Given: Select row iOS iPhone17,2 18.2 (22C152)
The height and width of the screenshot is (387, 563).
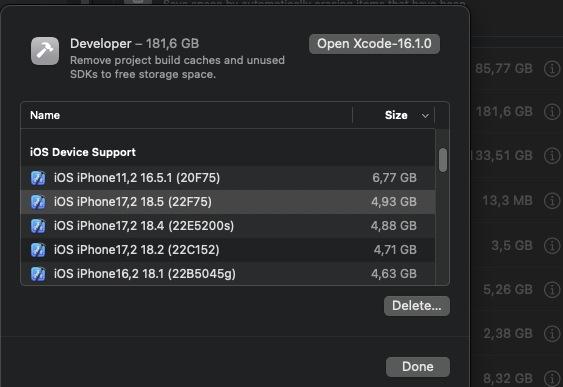Looking at the screenshot, I should [x=228, y=250].
